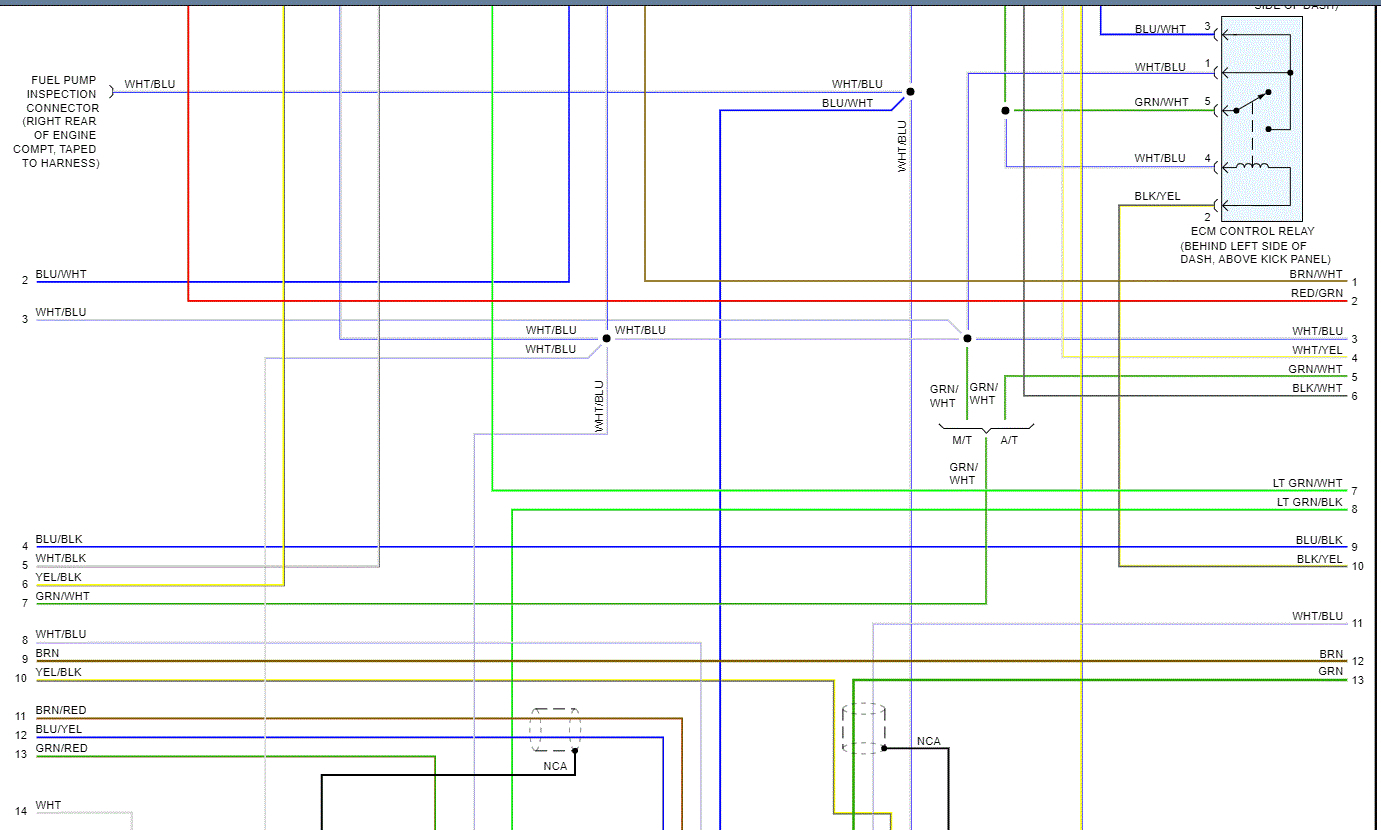Select the FUEL PUMP INSPECTION CONNECTOR label
This screenshot has height=830, width=1381.
(x=63, y=121)
